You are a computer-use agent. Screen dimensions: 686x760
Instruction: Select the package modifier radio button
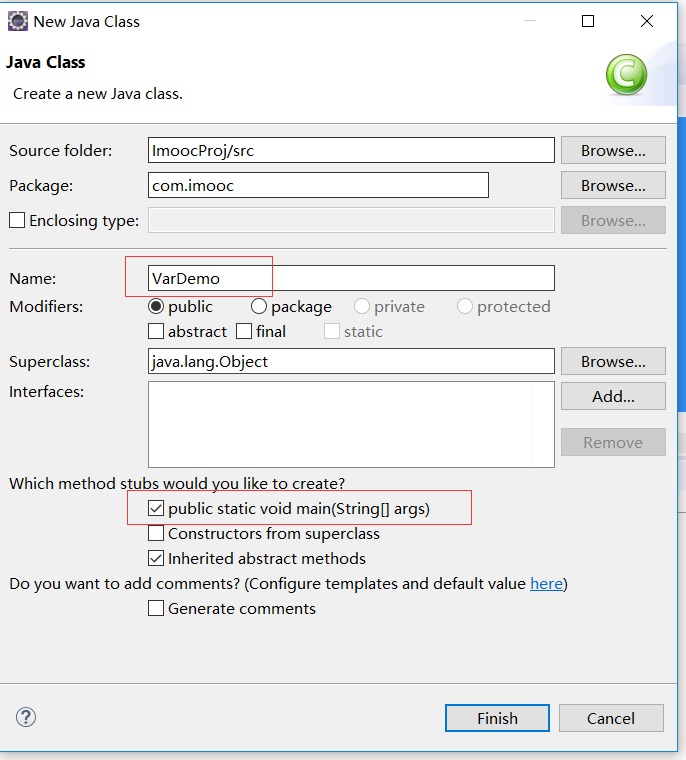coord(259,306)
